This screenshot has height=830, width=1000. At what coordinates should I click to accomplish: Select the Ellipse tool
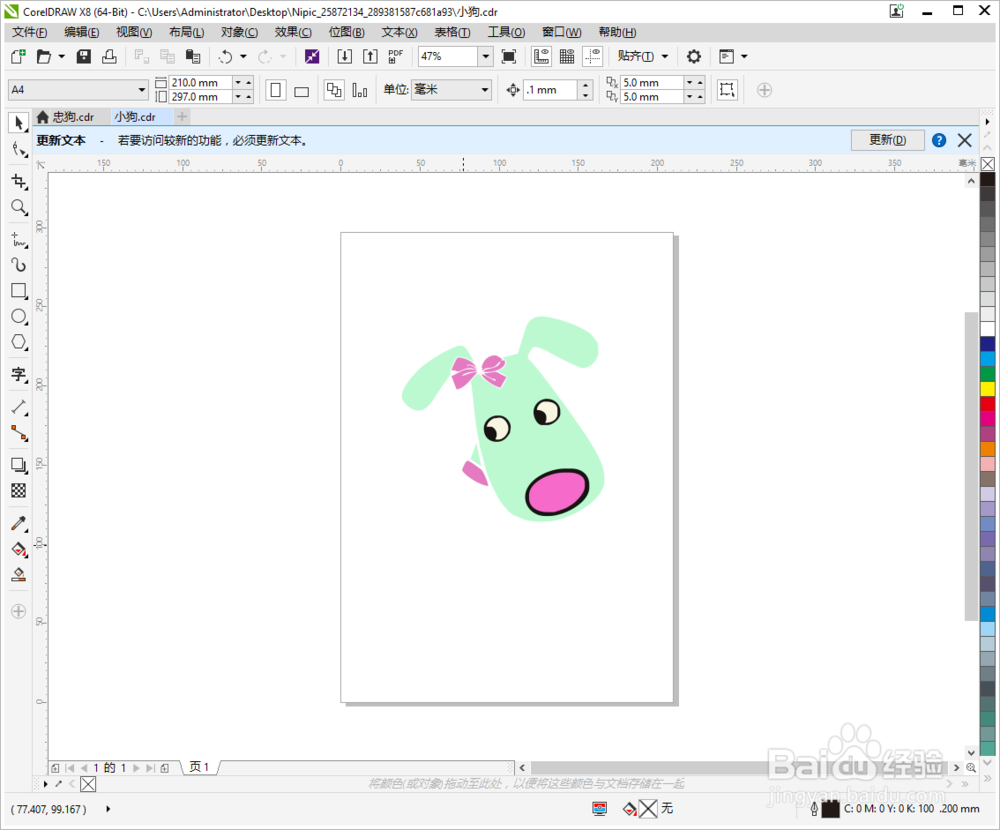pyautogui.click(x=18, y=316)
